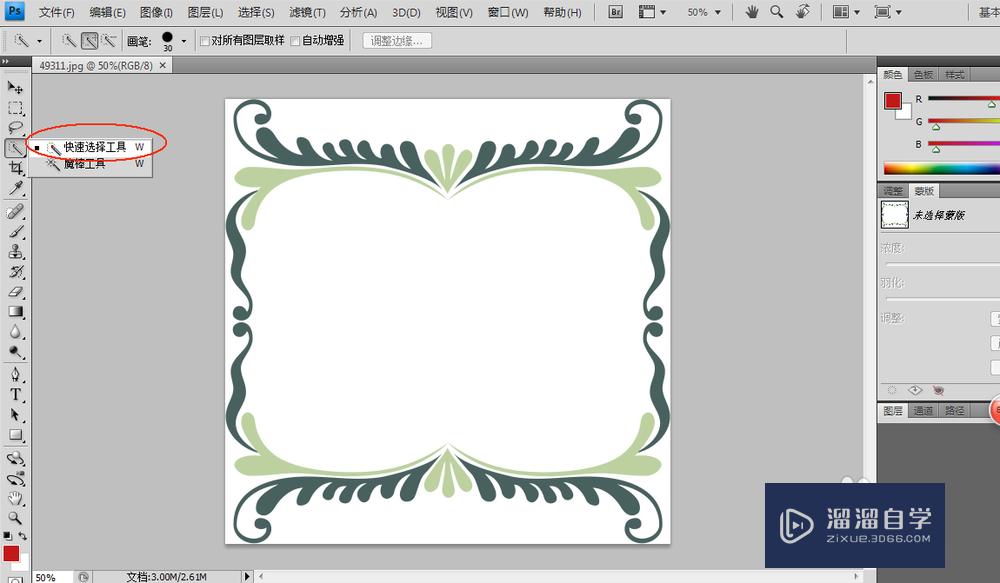Click the toolbox foreground red swatch
The width and height of the screenshot is (1000, 583).
(x=11, y=554)
